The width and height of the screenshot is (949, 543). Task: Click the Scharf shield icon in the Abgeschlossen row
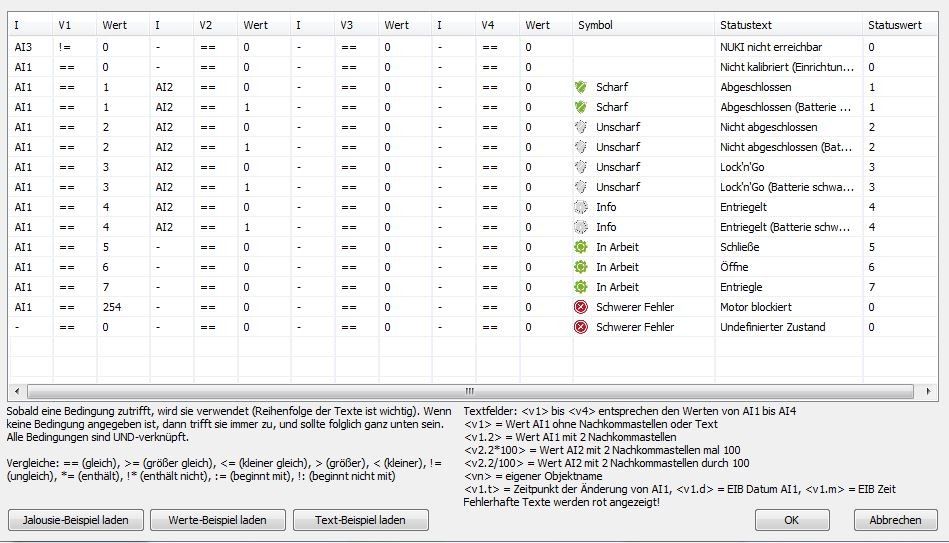click(580, 87)
